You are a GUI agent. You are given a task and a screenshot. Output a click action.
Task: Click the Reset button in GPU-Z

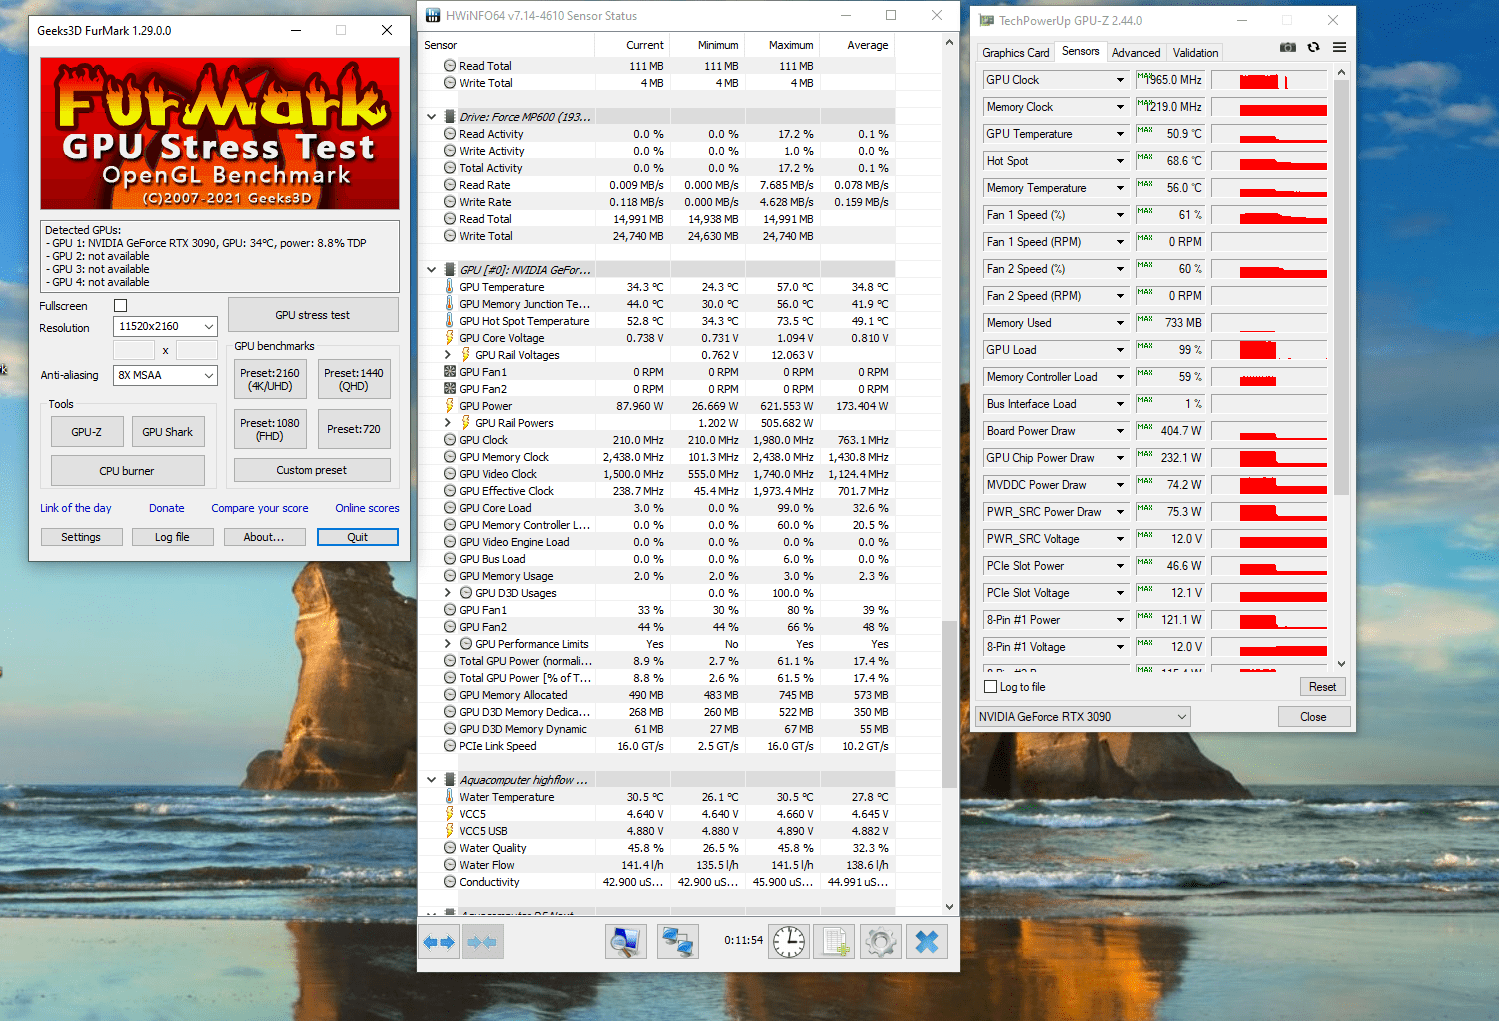tap(1322, 687)
